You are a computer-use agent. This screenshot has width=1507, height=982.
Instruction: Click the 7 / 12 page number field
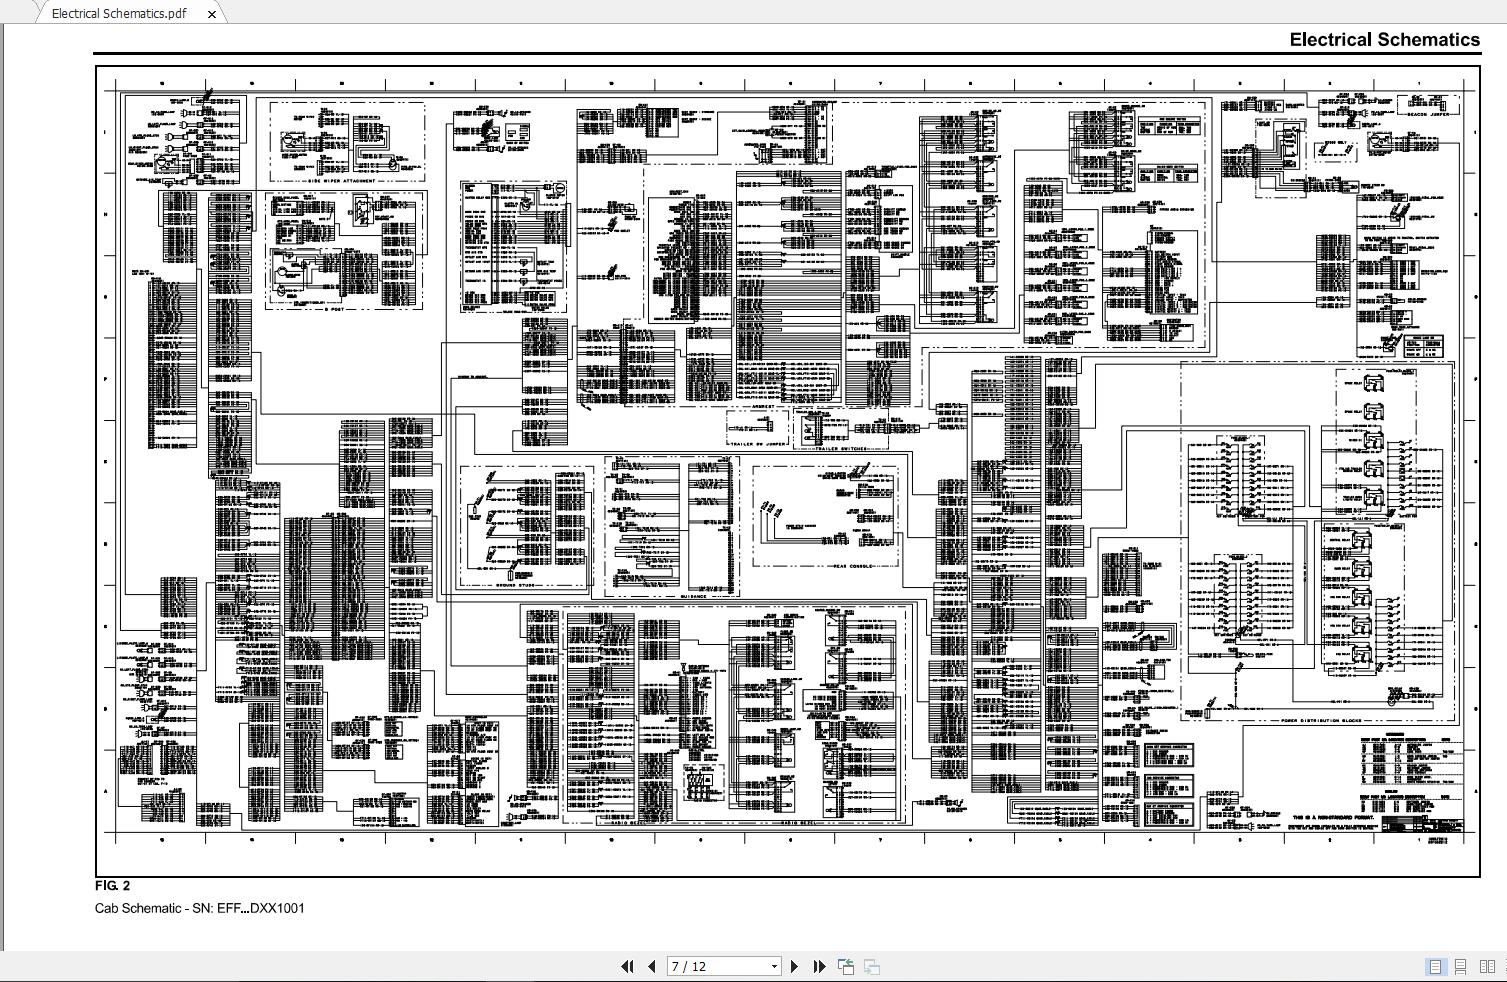715,966
